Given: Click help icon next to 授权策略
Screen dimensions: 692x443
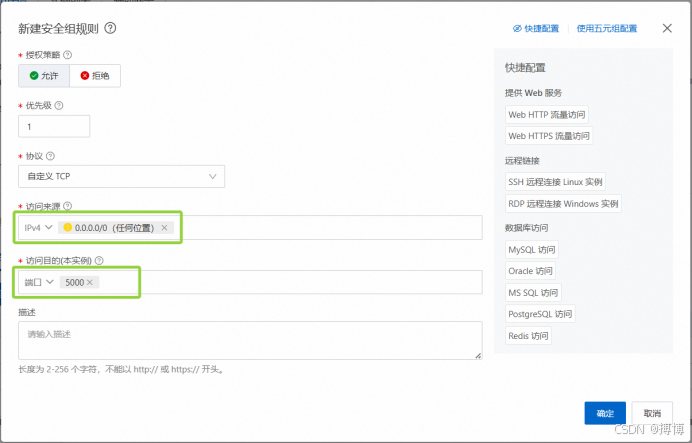Looking at the screenshot, I should click(68, 55).
